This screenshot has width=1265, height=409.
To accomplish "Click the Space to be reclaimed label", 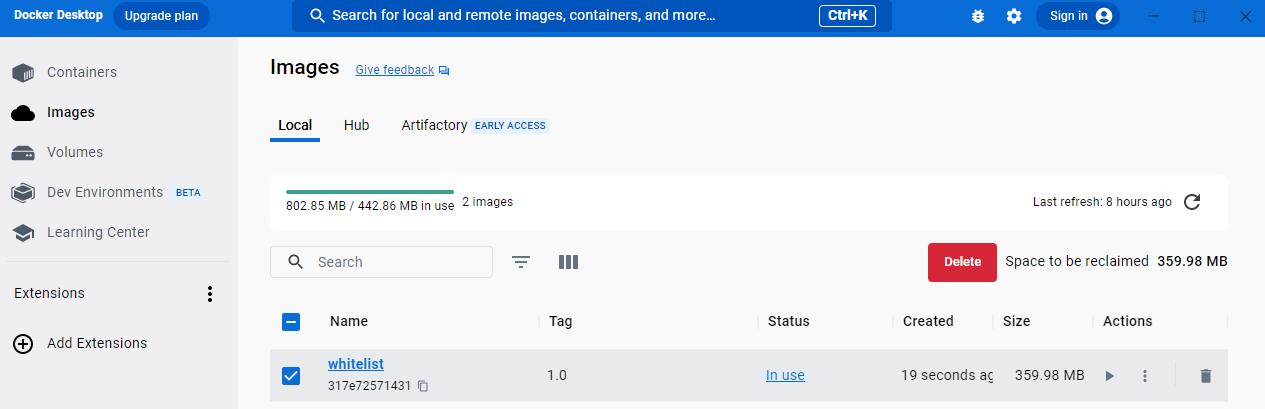I will click(x=1077, y=261).
